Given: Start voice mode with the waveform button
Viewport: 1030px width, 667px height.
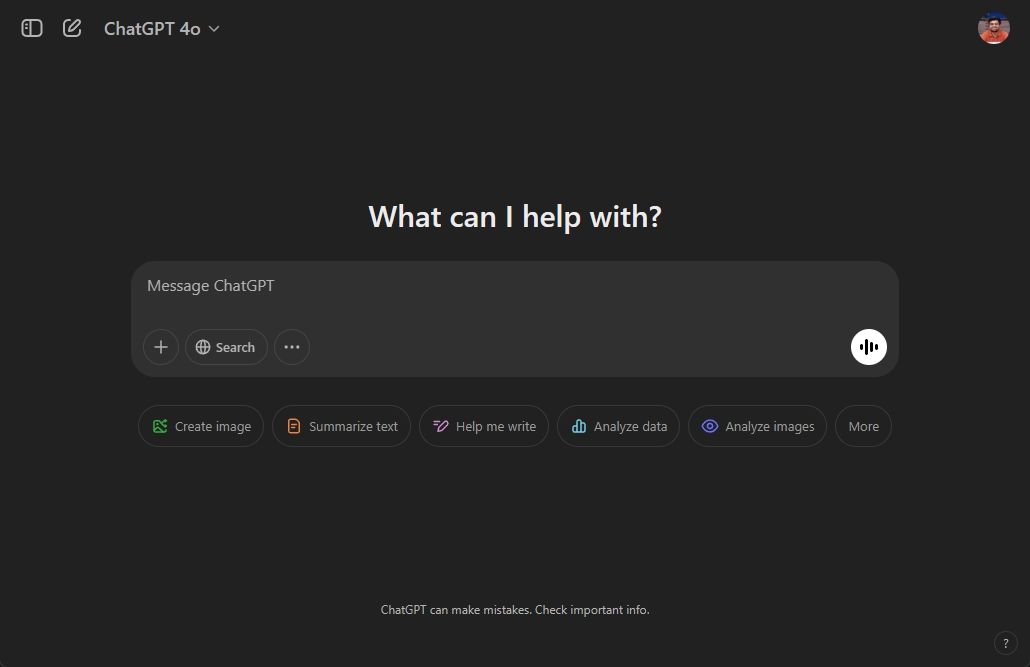Looking at the screenshot, I should [868, 347].
